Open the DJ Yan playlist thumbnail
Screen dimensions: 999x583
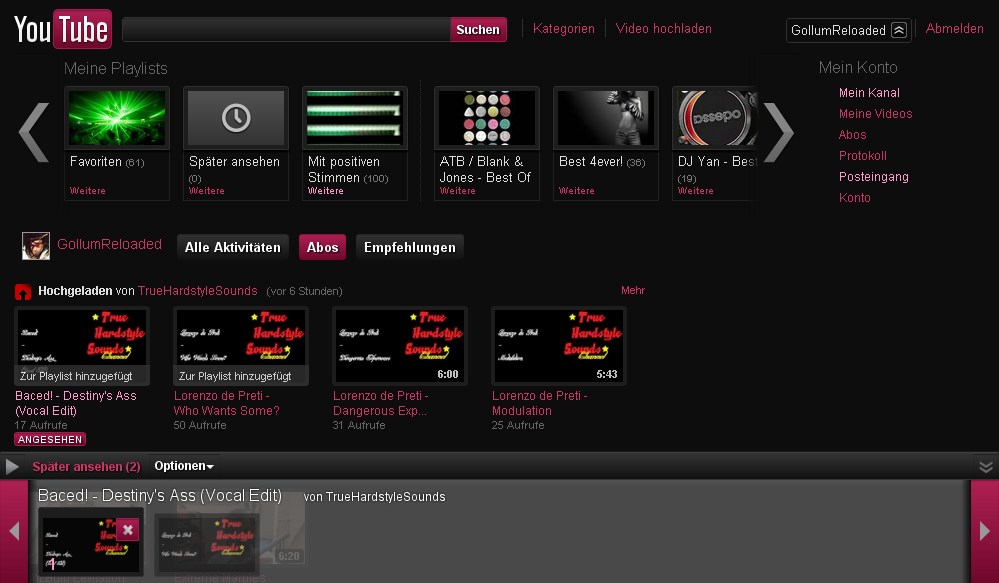[x=715, y=118]
